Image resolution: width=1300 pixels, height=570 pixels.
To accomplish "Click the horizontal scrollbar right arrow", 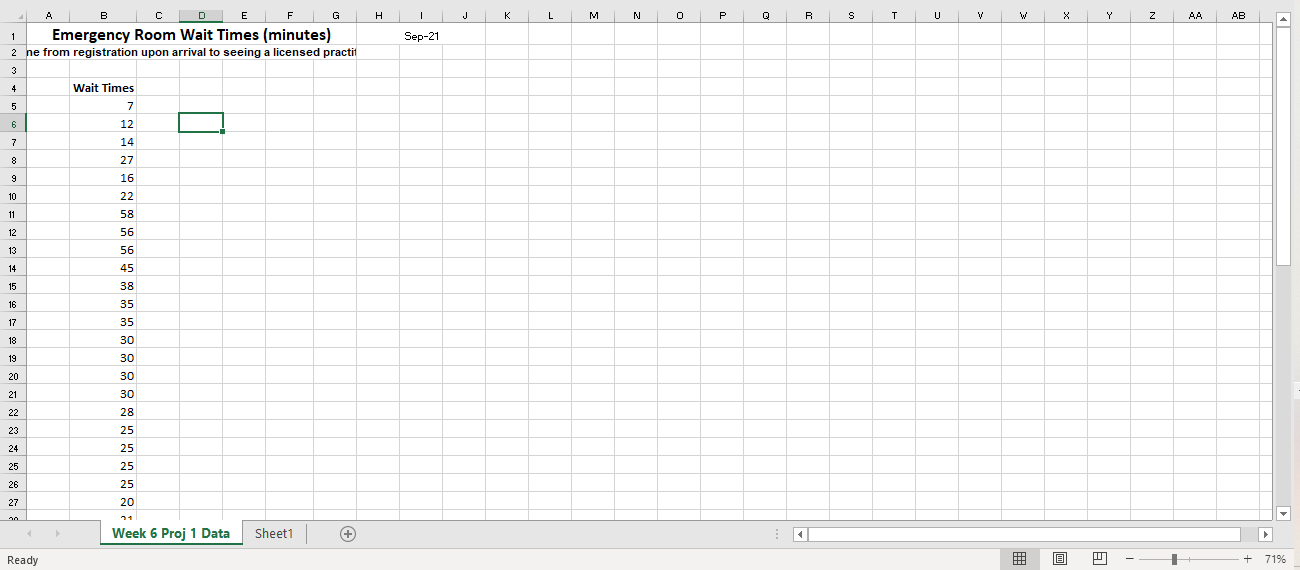I will 1266,534.
